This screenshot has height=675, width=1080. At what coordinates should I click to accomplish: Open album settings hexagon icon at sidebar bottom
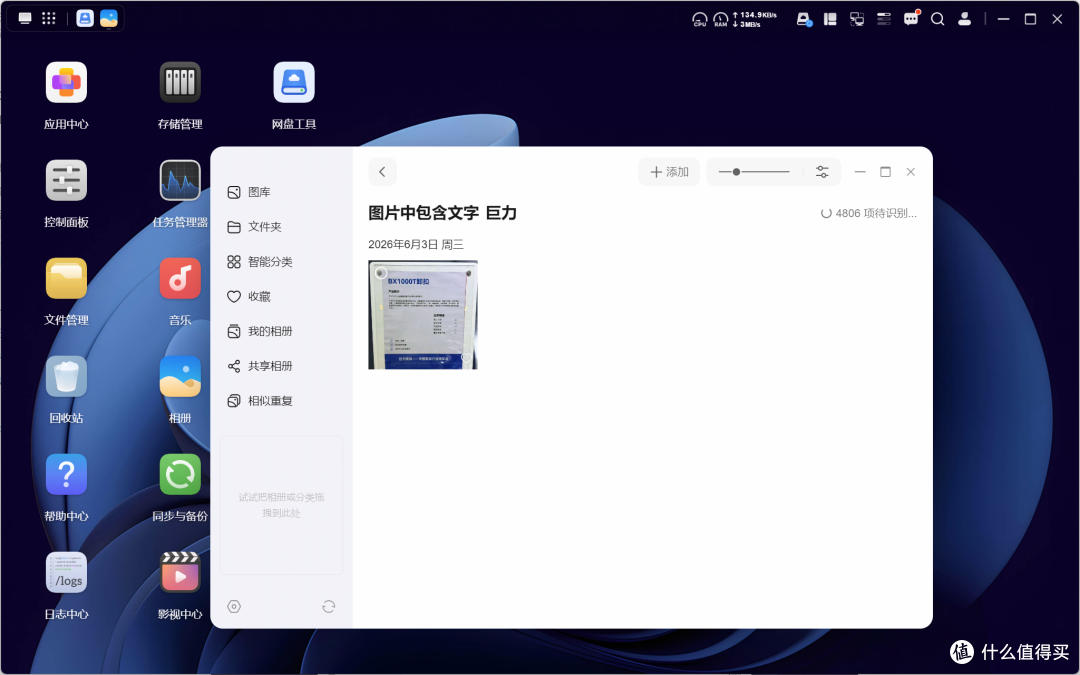click(x=234, y=606)
